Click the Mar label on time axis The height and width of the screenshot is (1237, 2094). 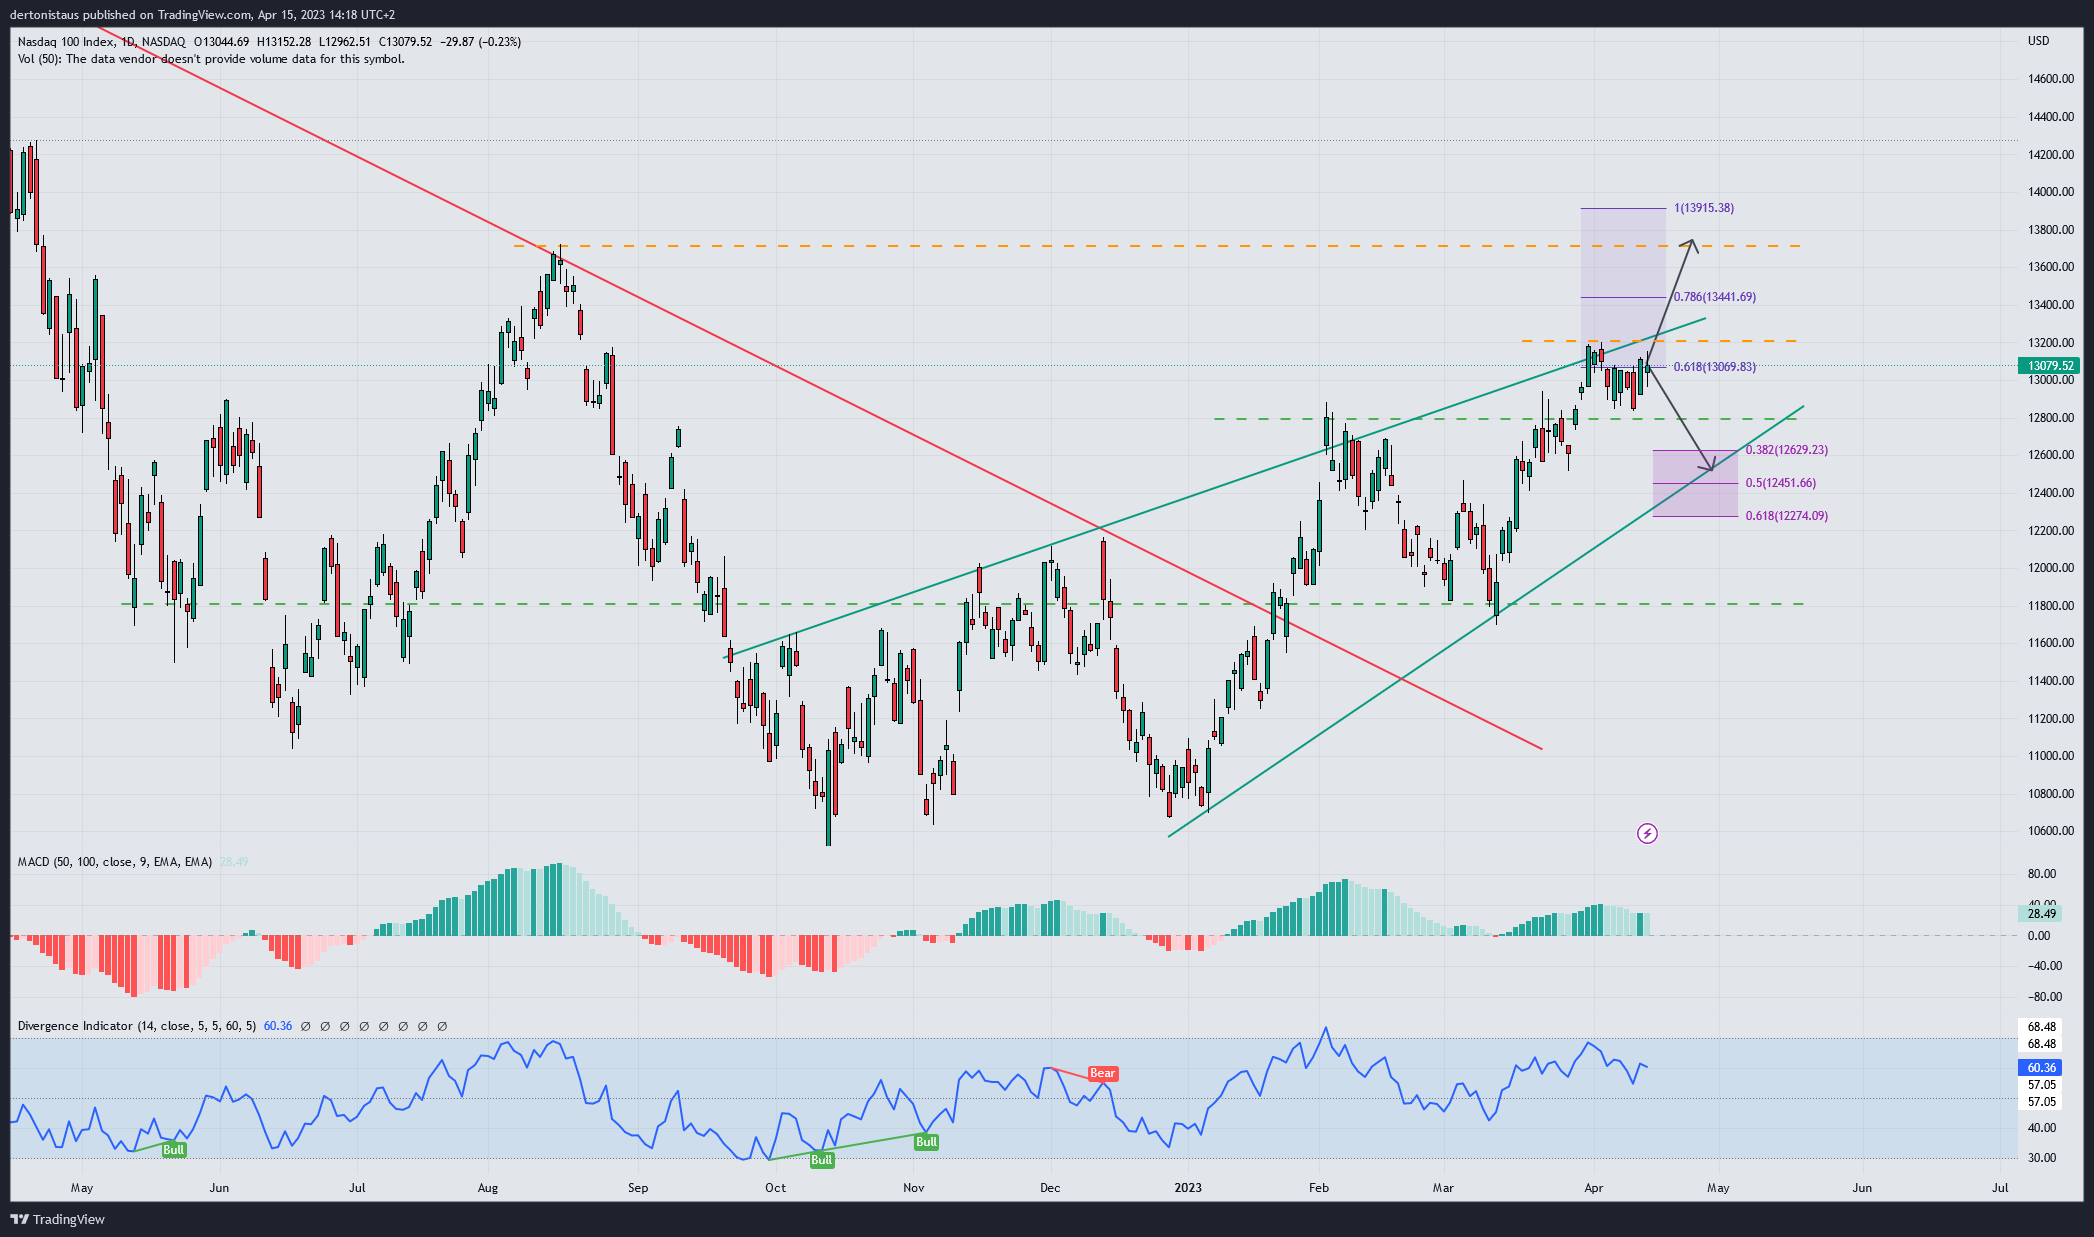point(1443,1188)
